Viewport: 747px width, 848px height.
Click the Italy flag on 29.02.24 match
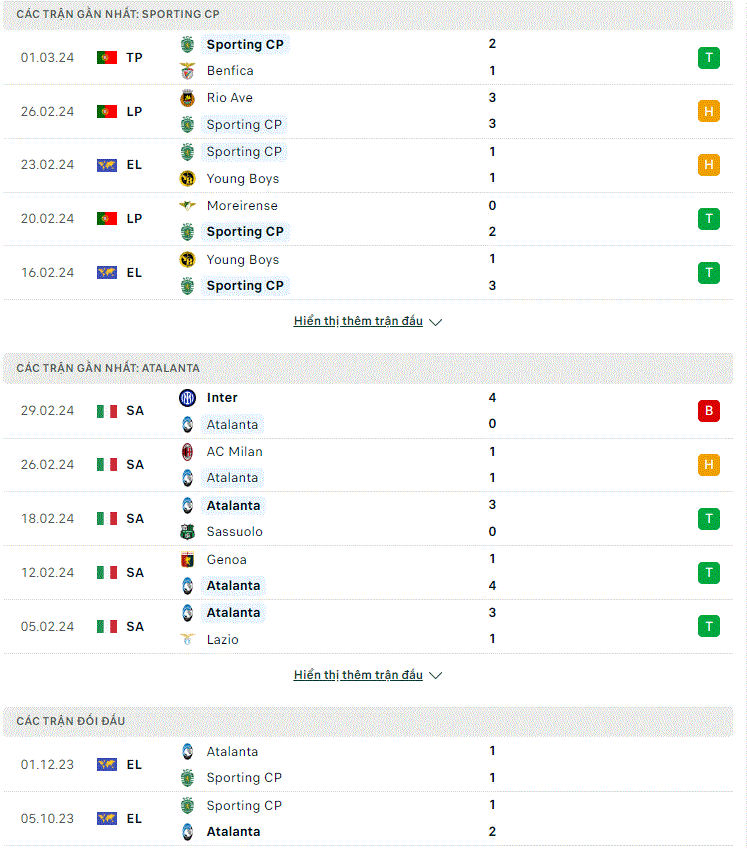(107, 411)
